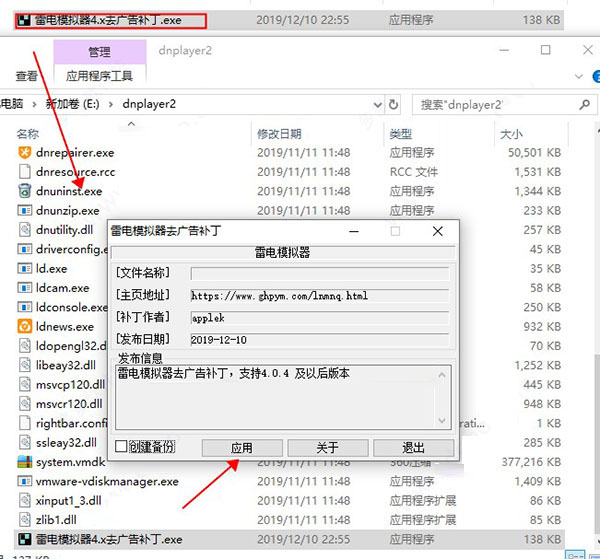Click the info box scroll up arrow
The image size is (600, 559).
[442, 375]
